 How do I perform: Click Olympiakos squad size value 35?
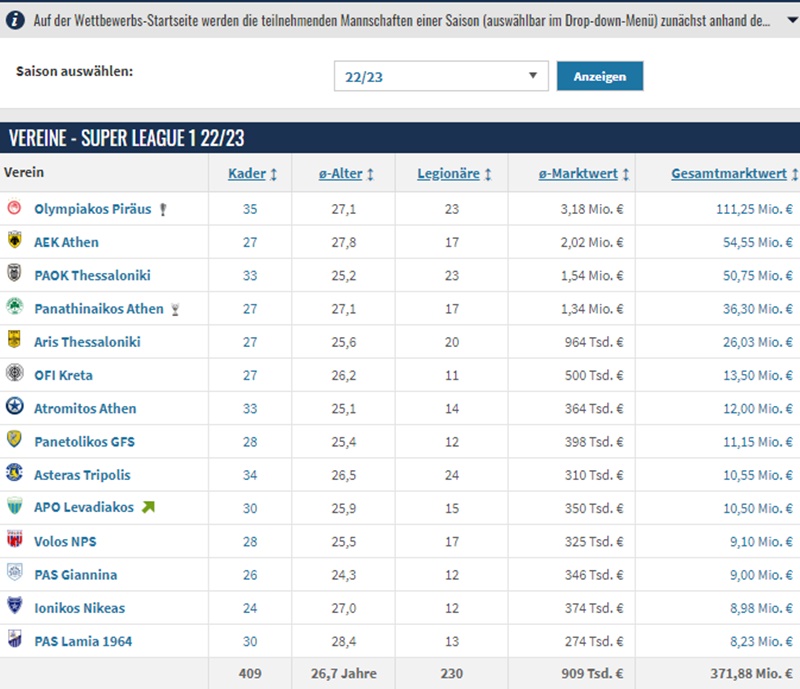click(250, 209)
